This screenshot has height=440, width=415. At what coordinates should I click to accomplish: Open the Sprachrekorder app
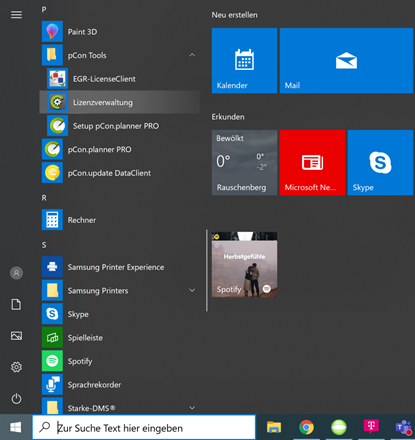point(120,385)
